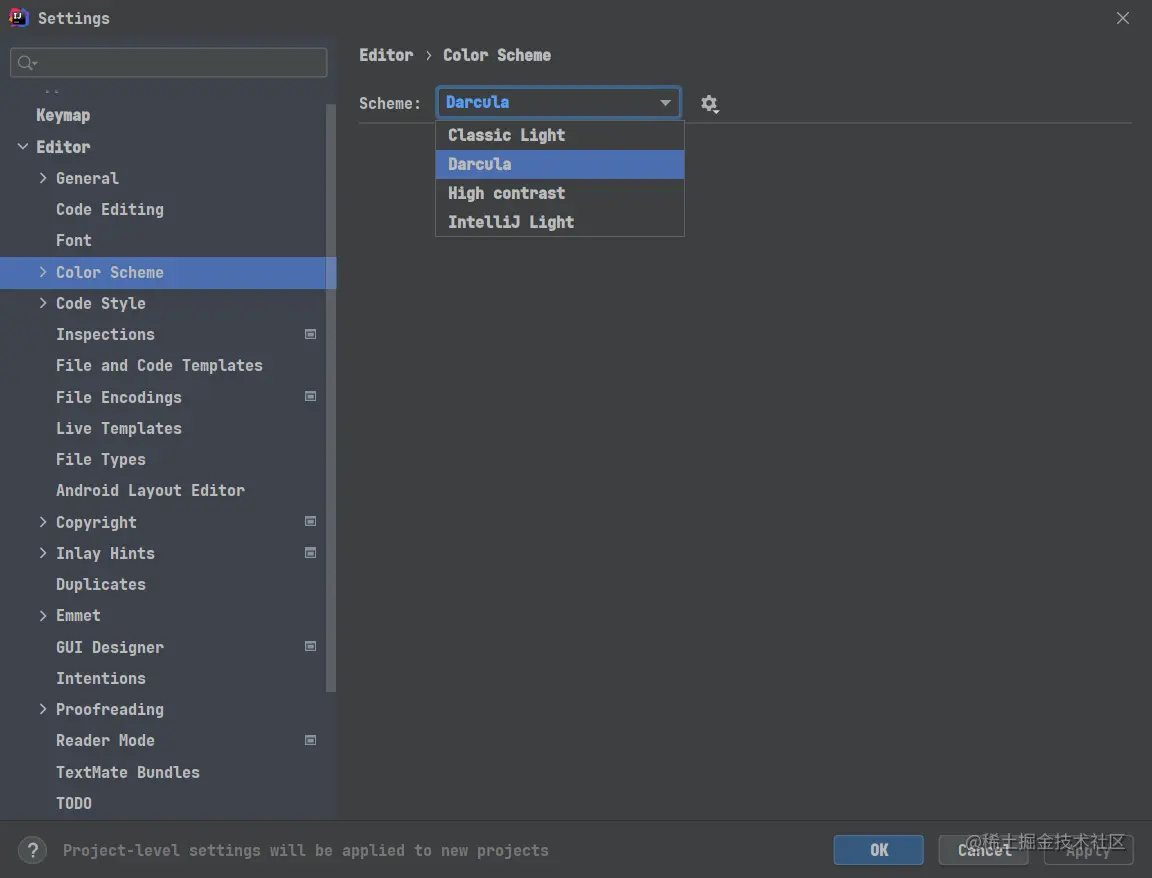Click the OK button
Viewport: 1152px width, 878px height.
pos(879,850)
